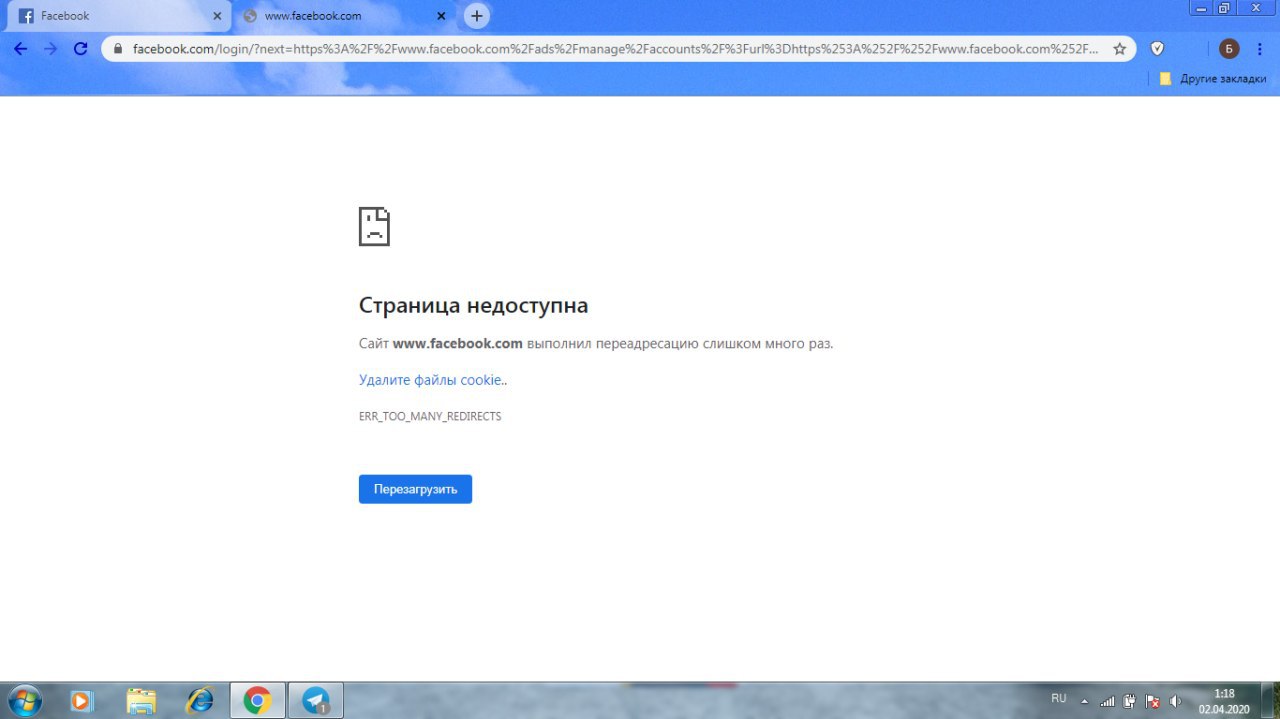Open the Action Center flag icon
1280x719 pixels.
pyautogui.click(x=1152, y=701)
